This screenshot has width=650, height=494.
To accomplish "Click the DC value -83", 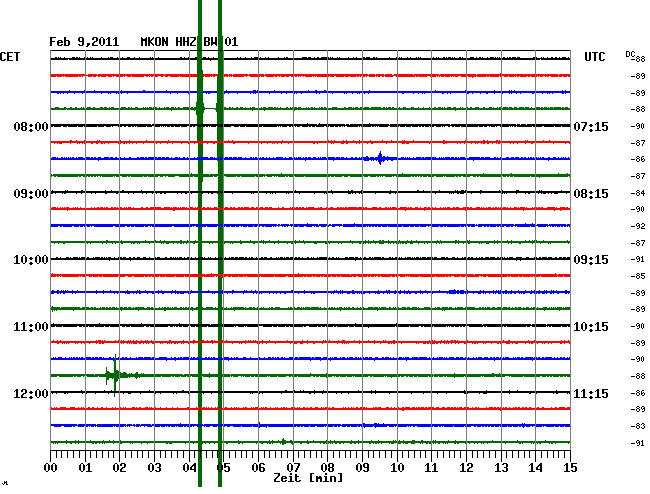I will coord(638,426).
